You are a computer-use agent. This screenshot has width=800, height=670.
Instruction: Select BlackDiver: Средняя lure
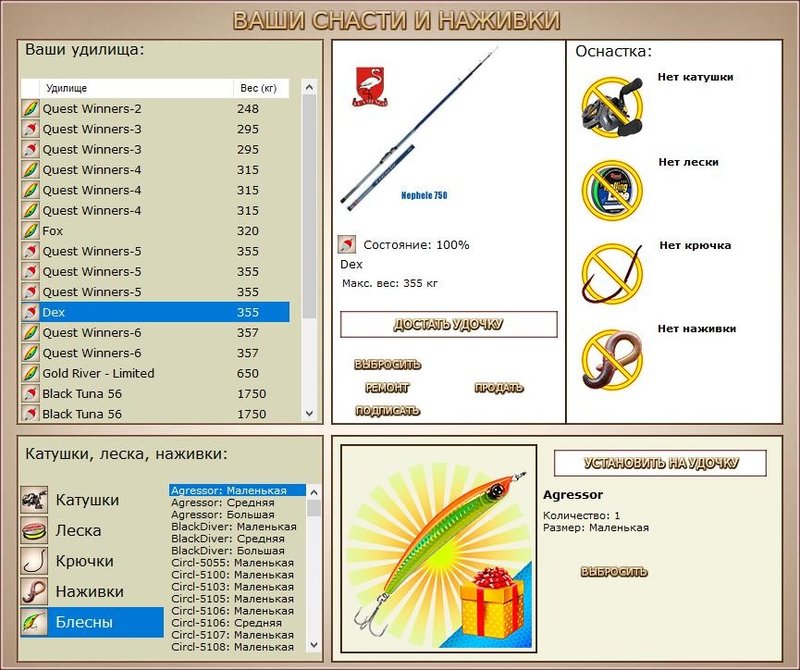click(238, 538)
